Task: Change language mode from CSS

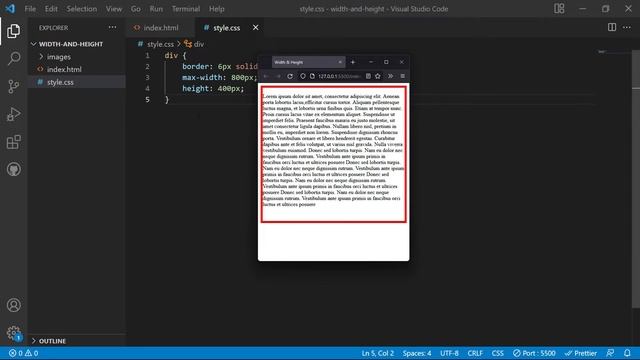Action: click(498, 353)
